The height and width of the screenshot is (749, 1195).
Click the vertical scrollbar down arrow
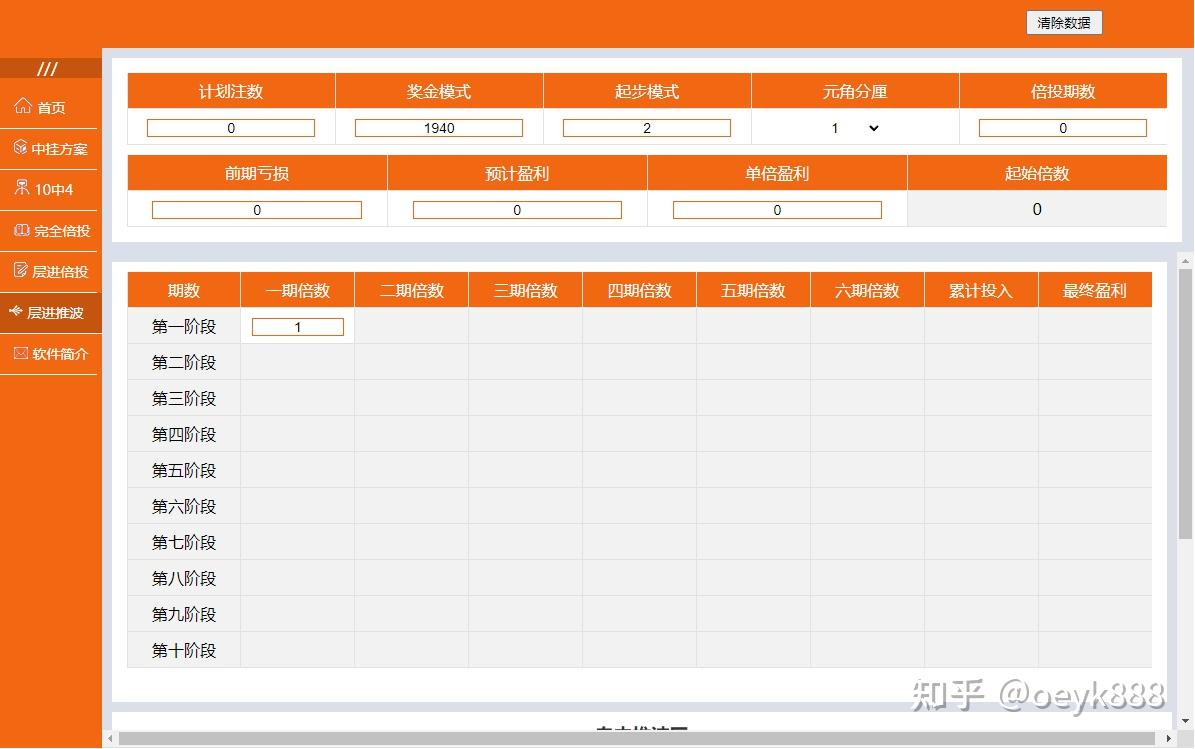pos(1185,721)
